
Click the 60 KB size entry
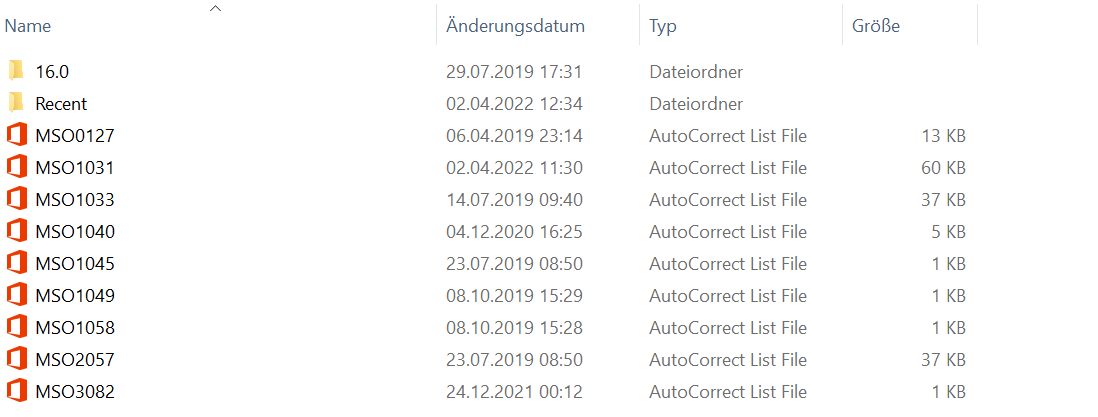point(943,168)
